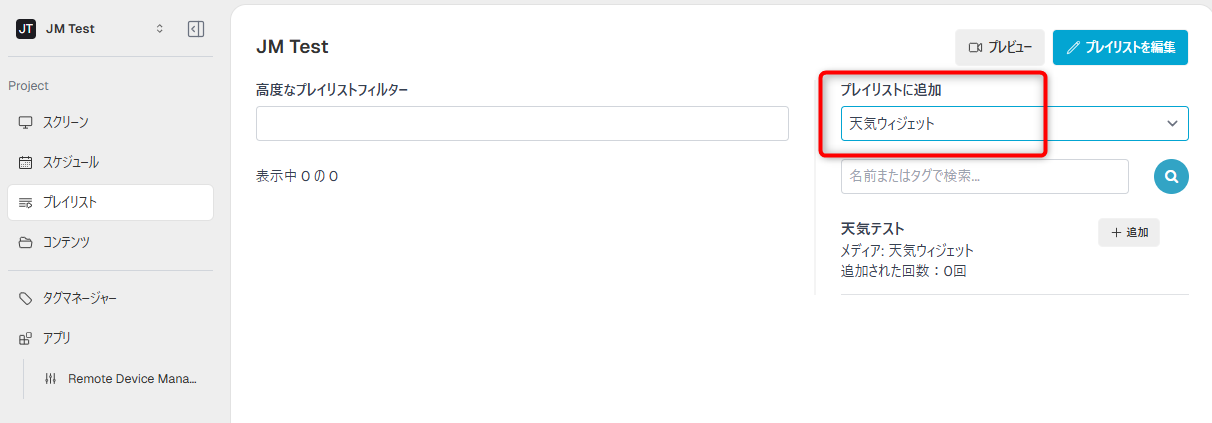Viewport: 1212px width, 423px height.
Task: Click the プレビュー button
Action: (x=1000, y=47)
